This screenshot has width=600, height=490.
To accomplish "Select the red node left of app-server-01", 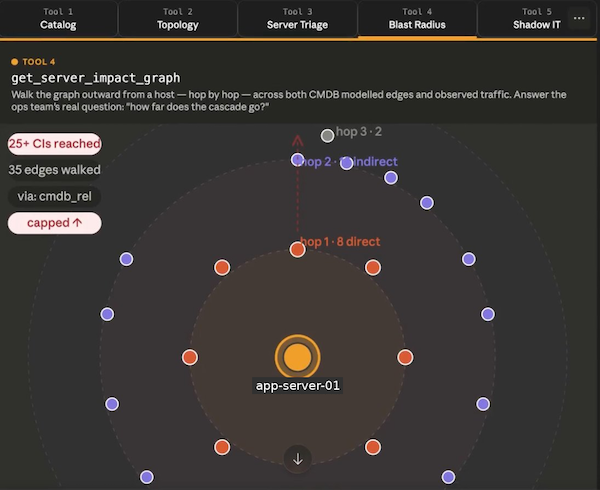I will [x=190, y=357].
